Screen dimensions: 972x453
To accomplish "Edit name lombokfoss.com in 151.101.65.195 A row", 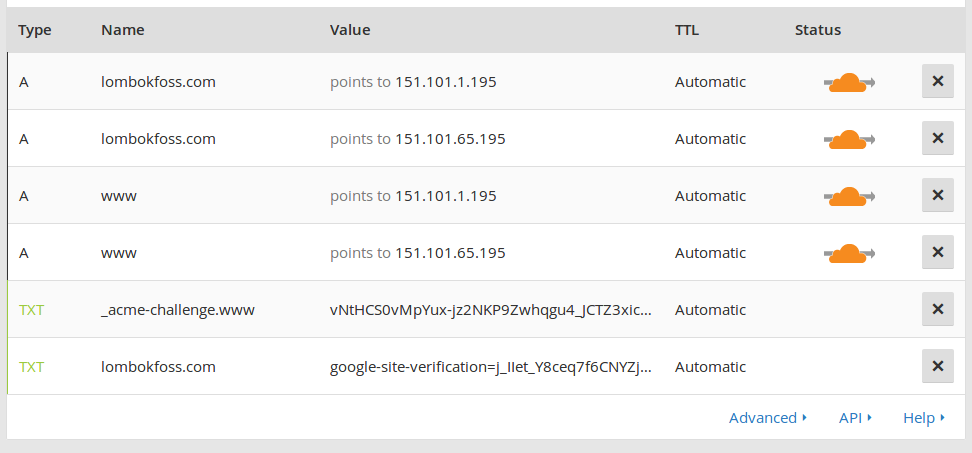I will click(x=158, y=139).
